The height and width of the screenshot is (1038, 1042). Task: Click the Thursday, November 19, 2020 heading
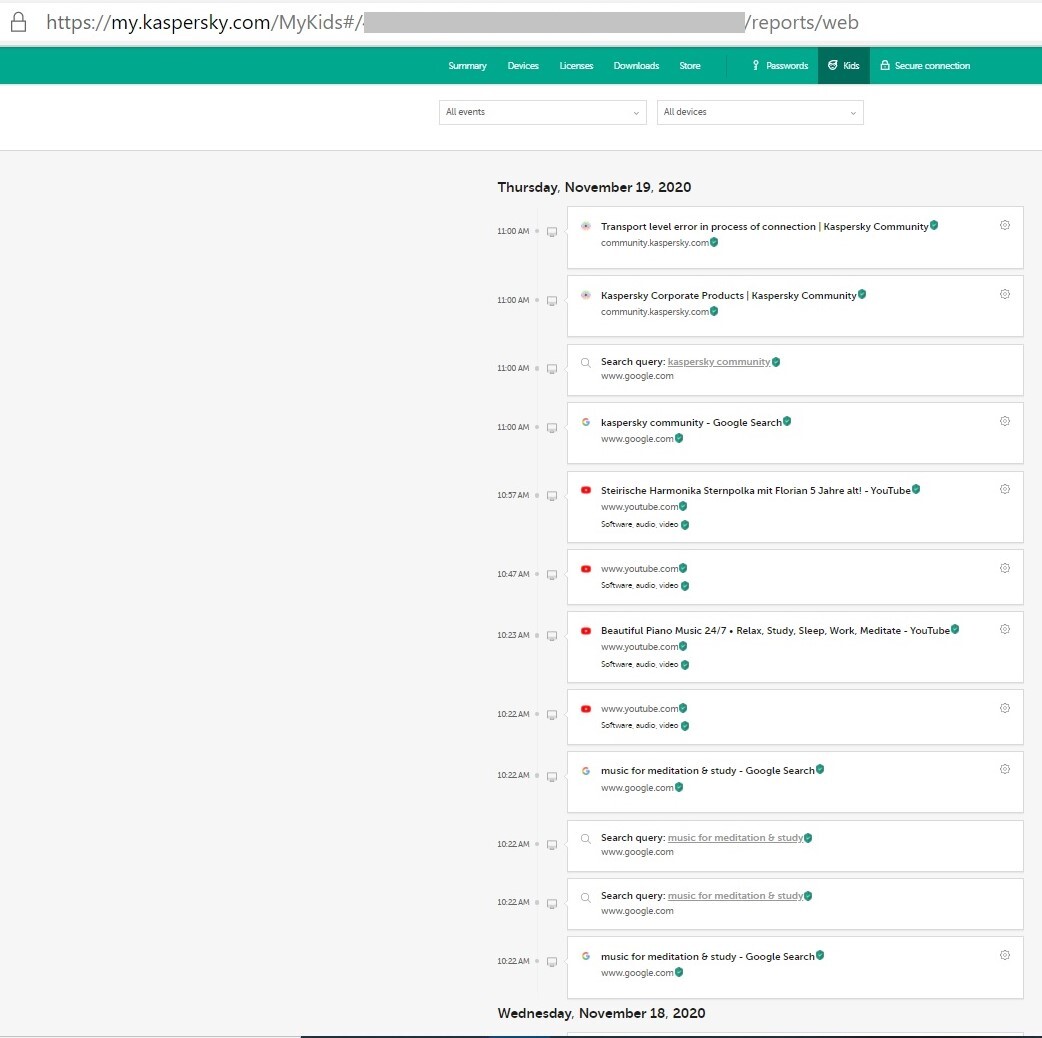pyautogui.click(x=594, y=187)
